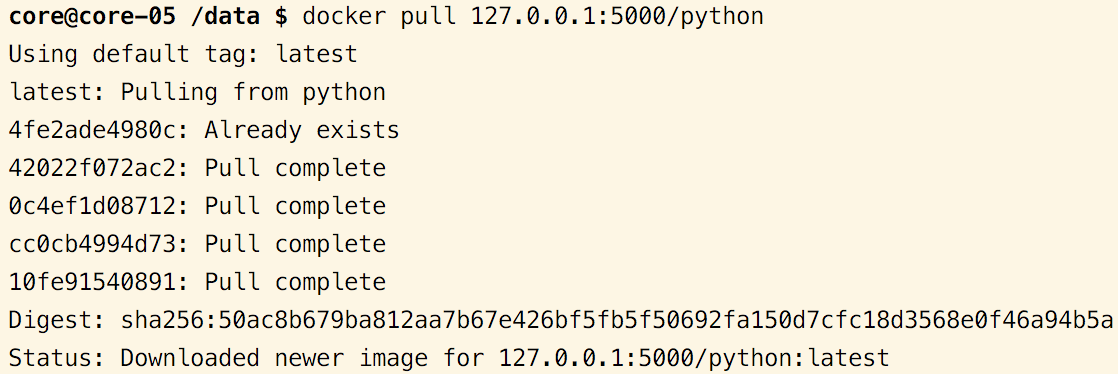This screenshot has width=1118, height=374.
Task: Click the 'Digest:' label
Action: [x=57, y=321]
